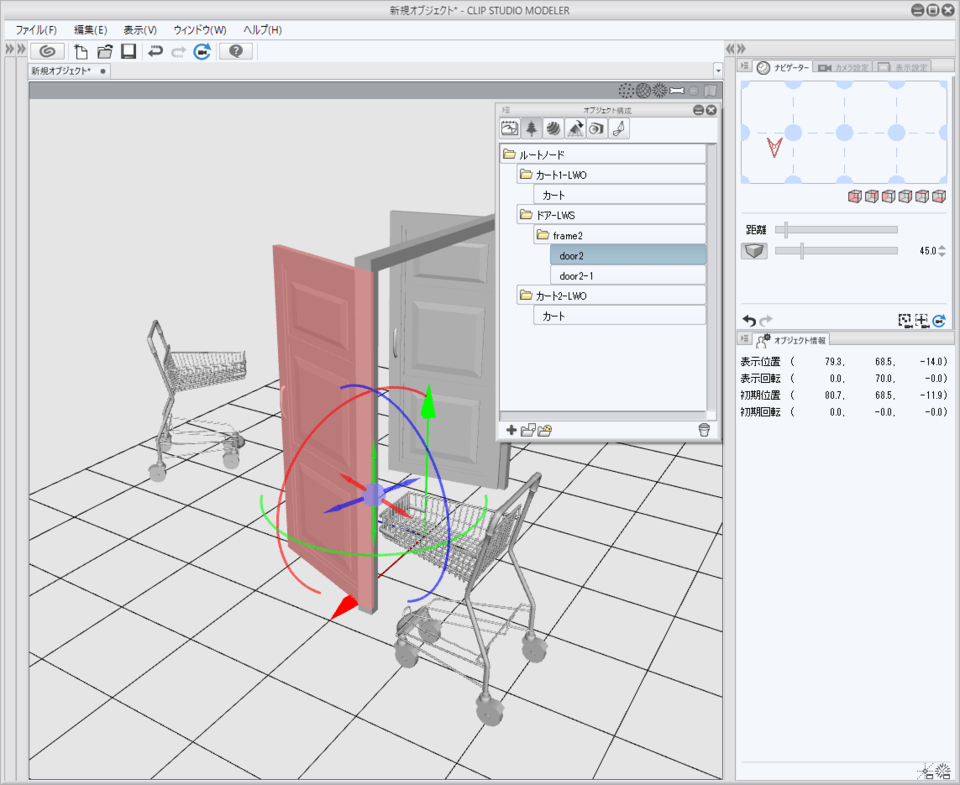This screenshot has height=785, width=960.
Task: Select the layout tab with arrow icon
Action: tap(575, 129)
